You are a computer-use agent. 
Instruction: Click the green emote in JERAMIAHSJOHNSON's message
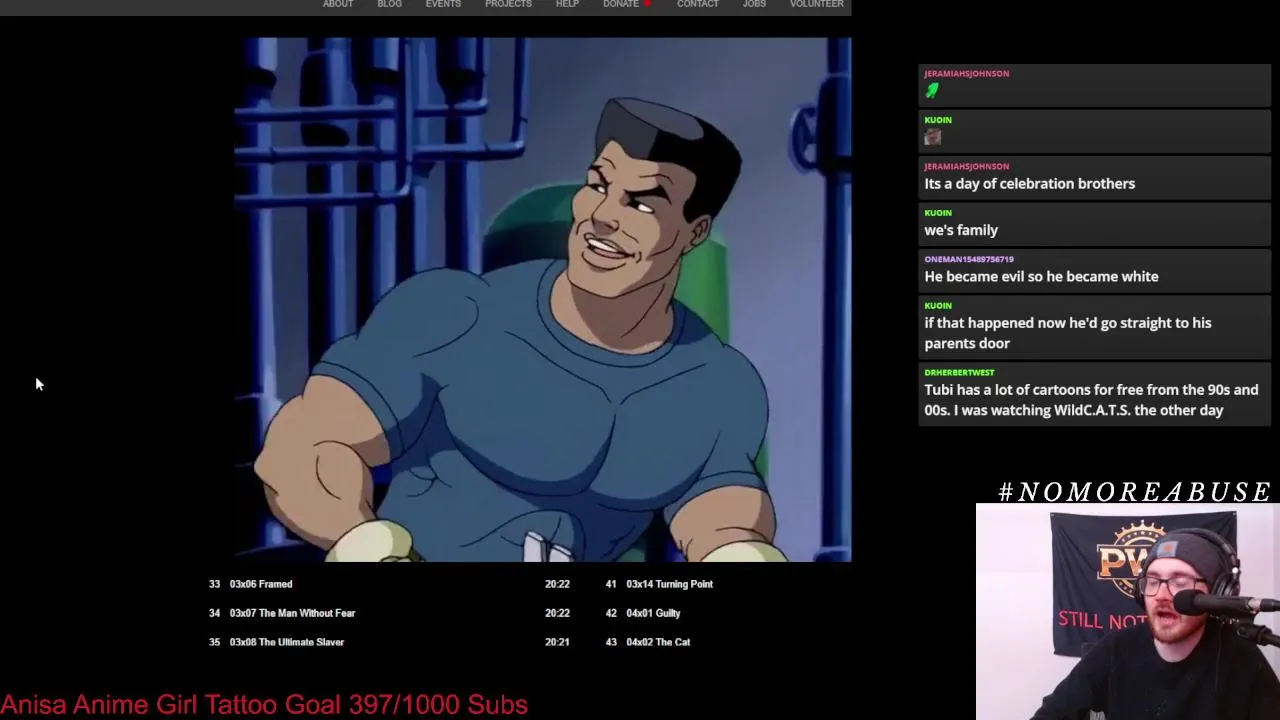932,90
